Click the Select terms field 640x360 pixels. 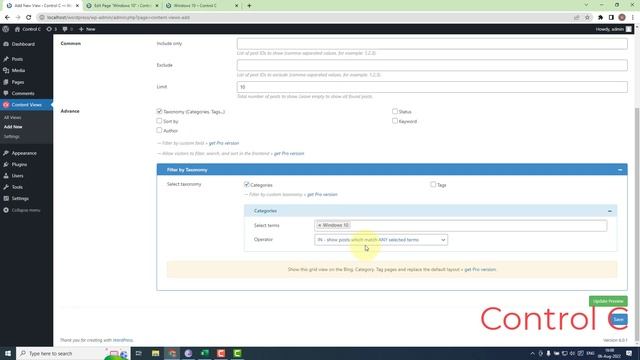[x=460, y=225]
